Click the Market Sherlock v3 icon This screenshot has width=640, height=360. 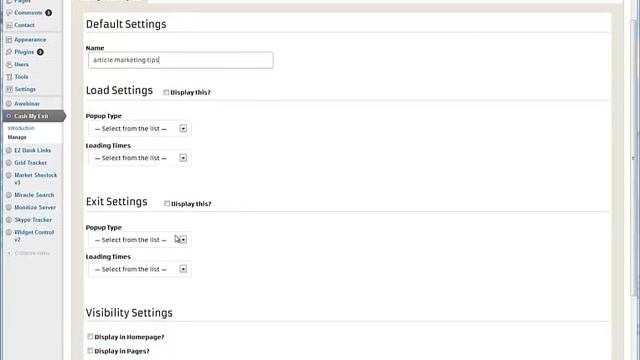coord(9,176)
